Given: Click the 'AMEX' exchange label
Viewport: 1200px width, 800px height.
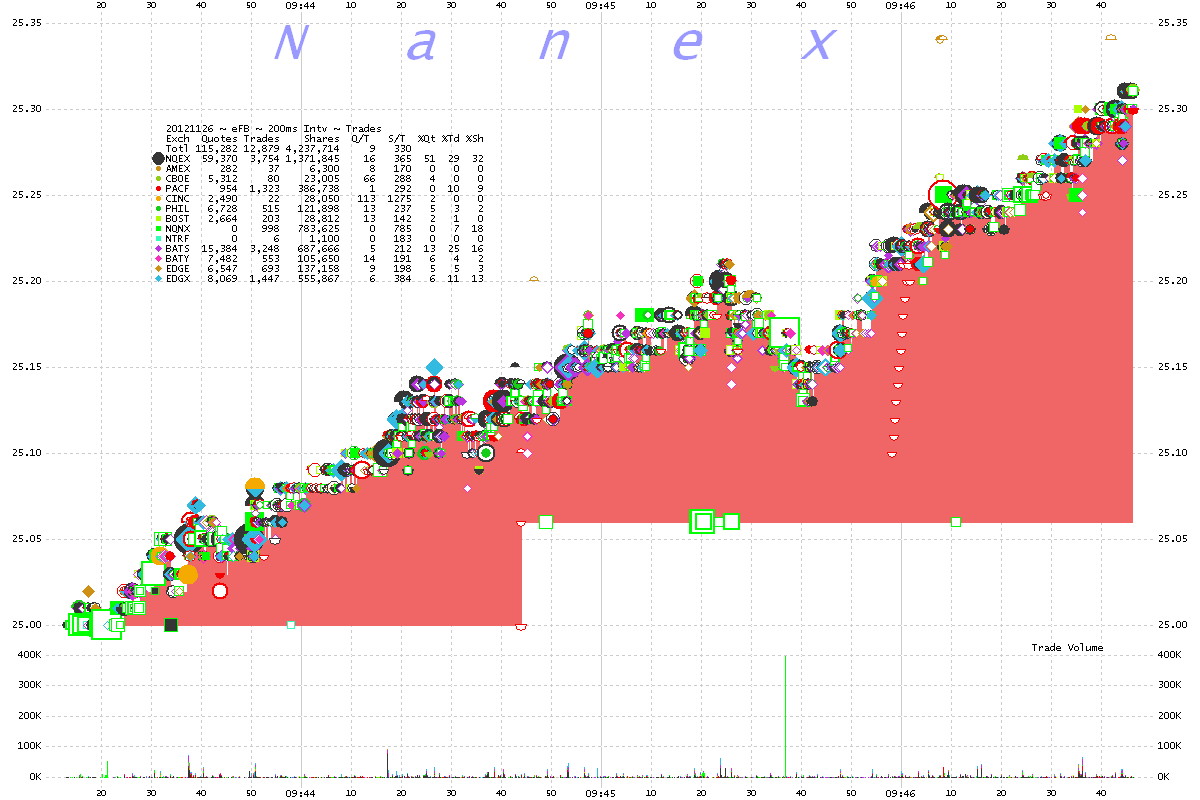Looking at the screenshot, I should (177, 168).
